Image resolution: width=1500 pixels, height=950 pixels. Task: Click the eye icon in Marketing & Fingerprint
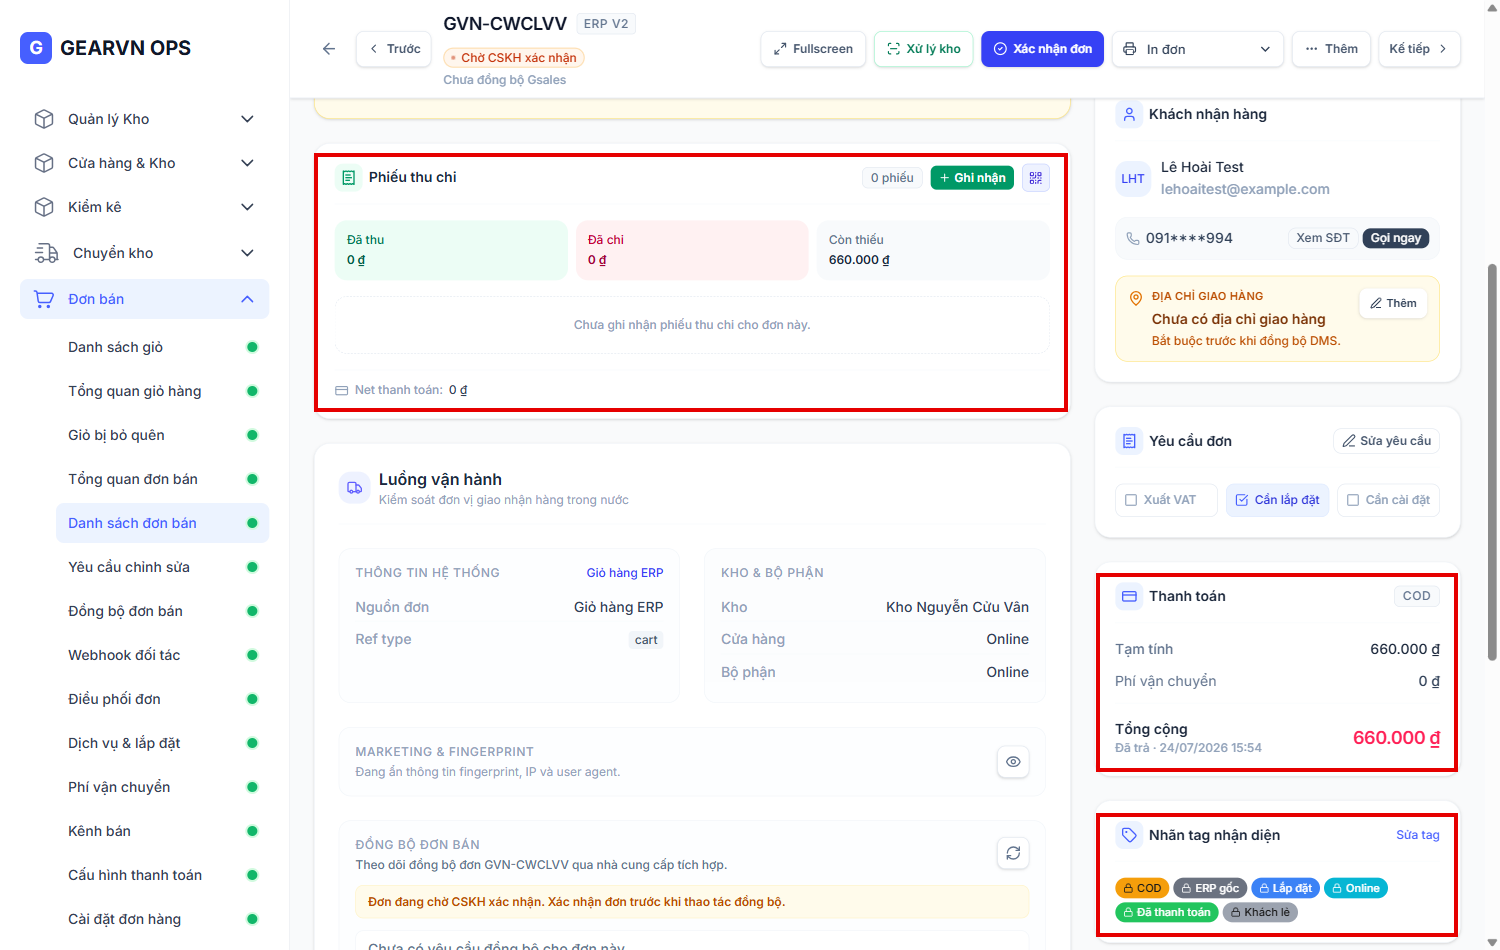tap(1013, 762)
